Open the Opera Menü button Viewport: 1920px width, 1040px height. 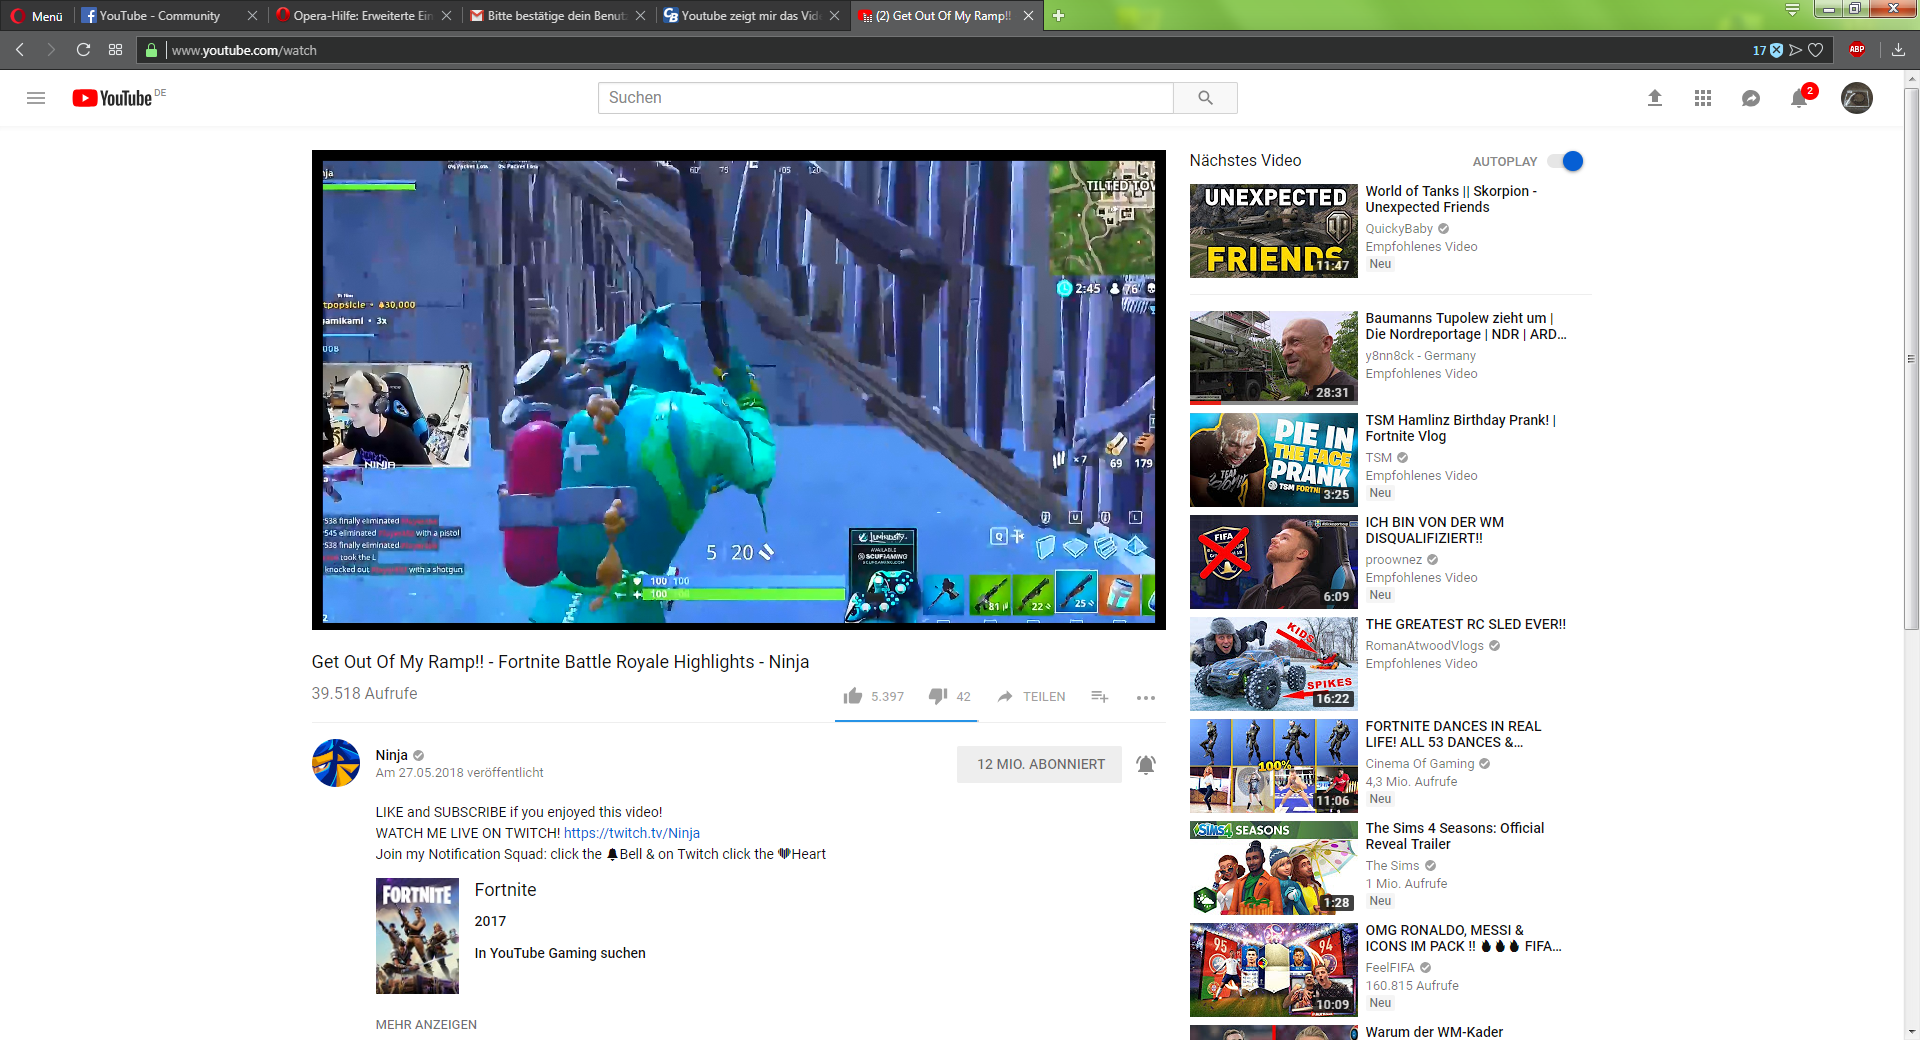click(x=37, y=15)
